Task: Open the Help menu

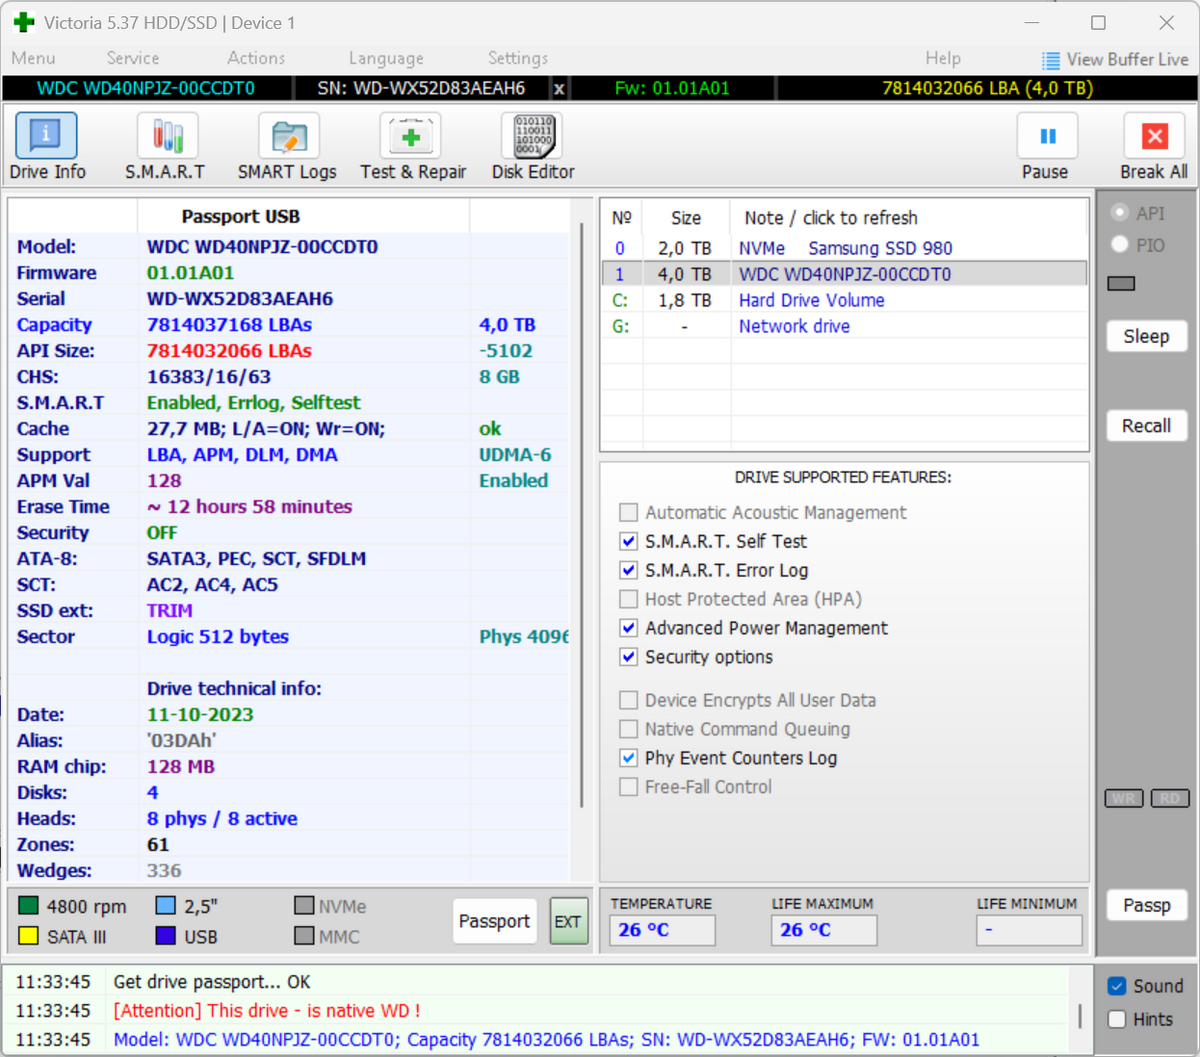Action: click(943, 58)
